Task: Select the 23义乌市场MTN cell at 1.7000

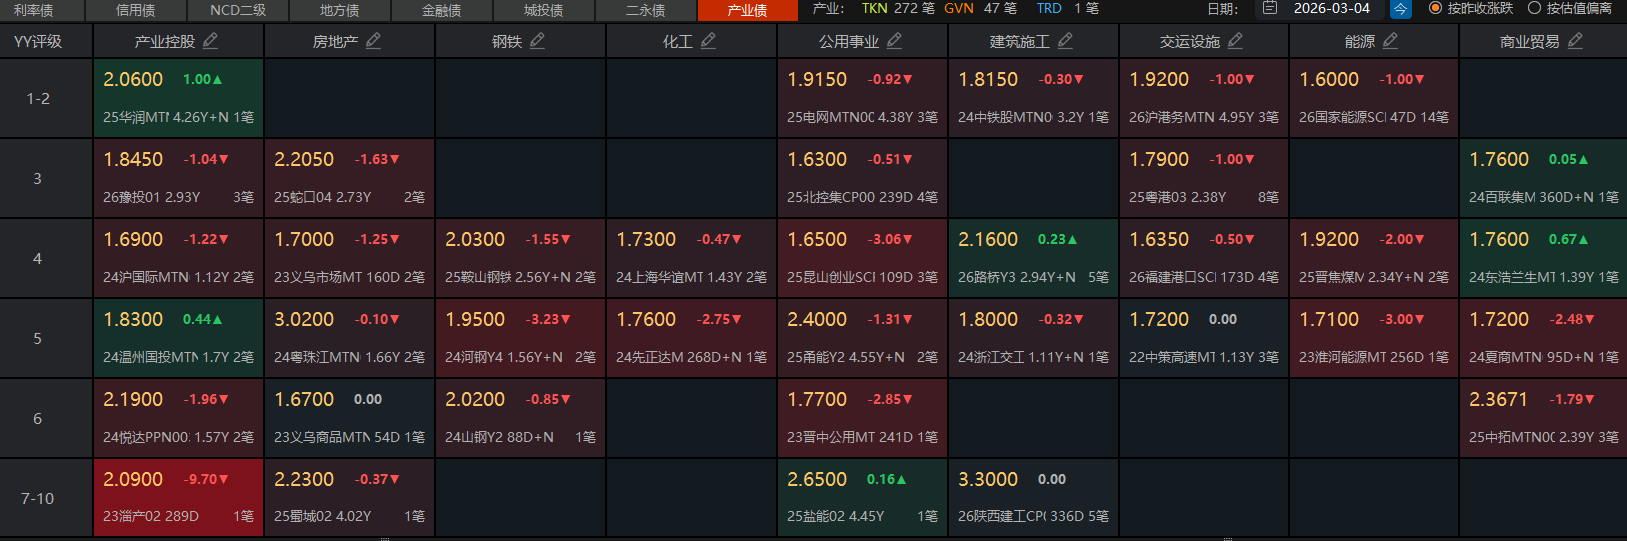Action: pos(349,258)
